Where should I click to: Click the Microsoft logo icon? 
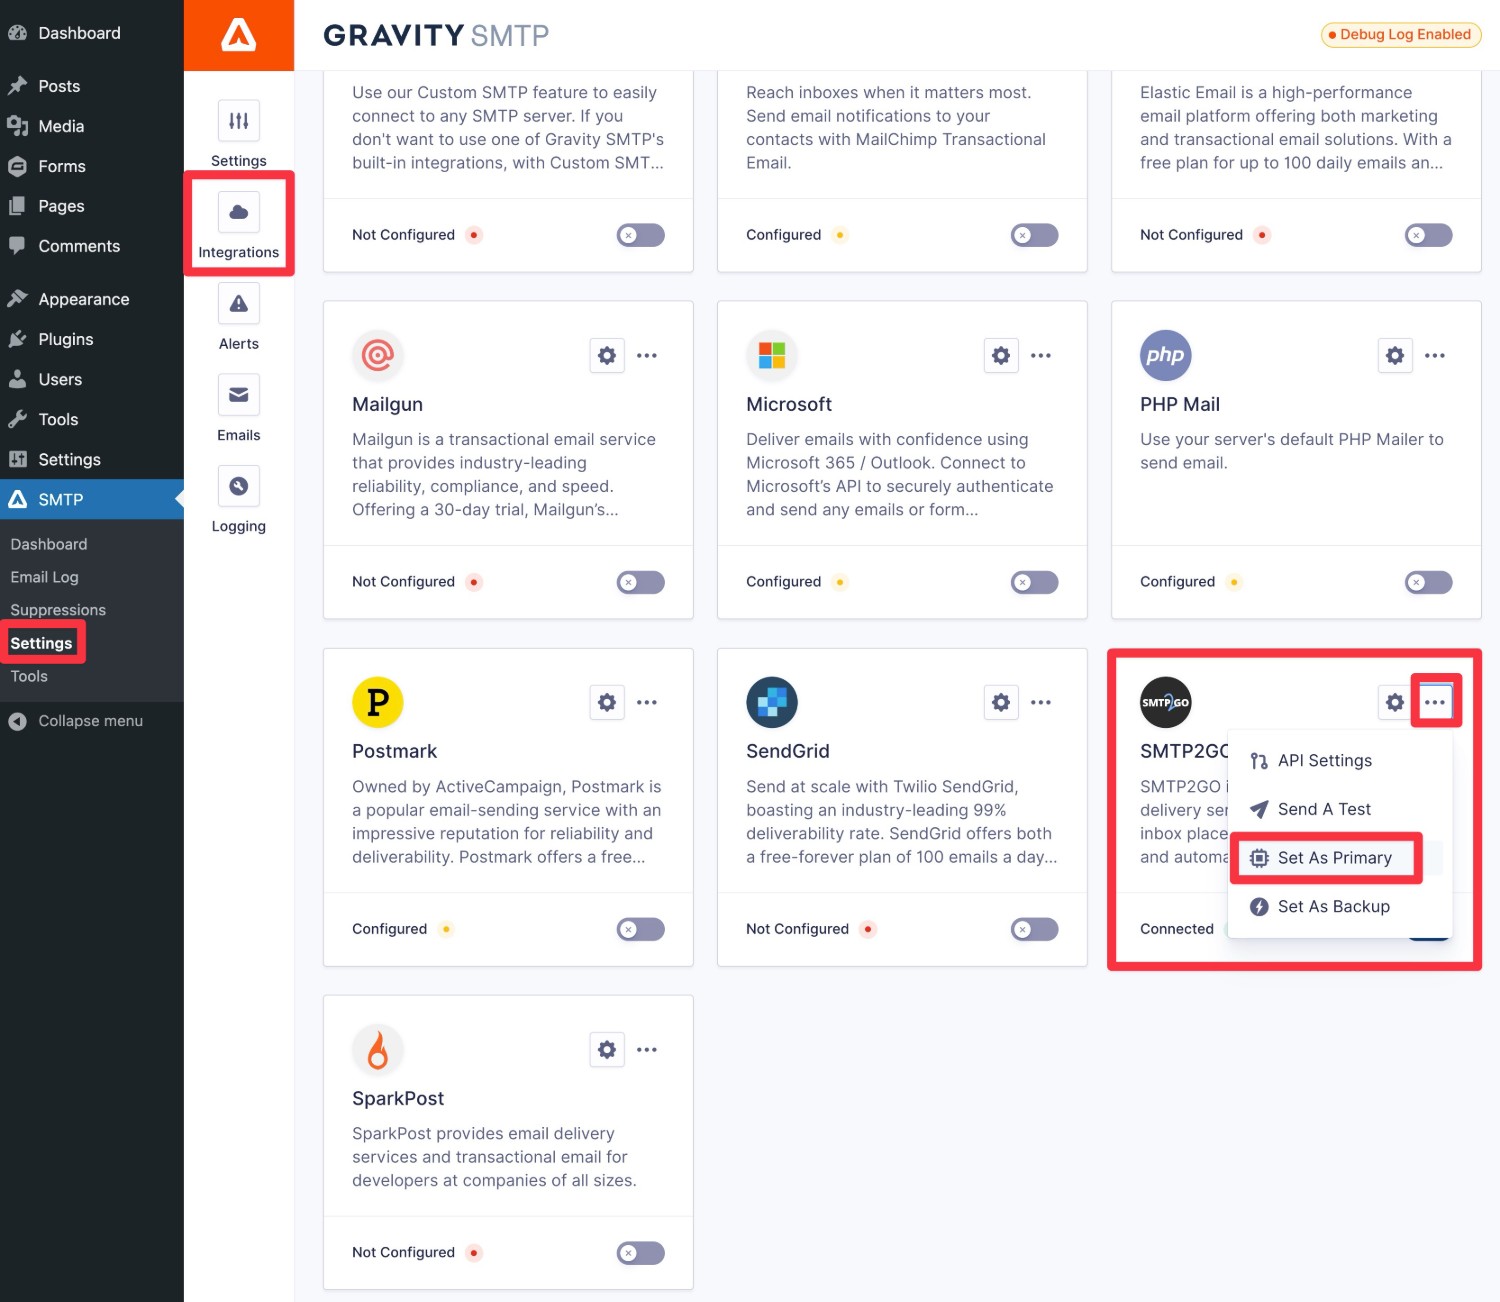click(772, 355)
